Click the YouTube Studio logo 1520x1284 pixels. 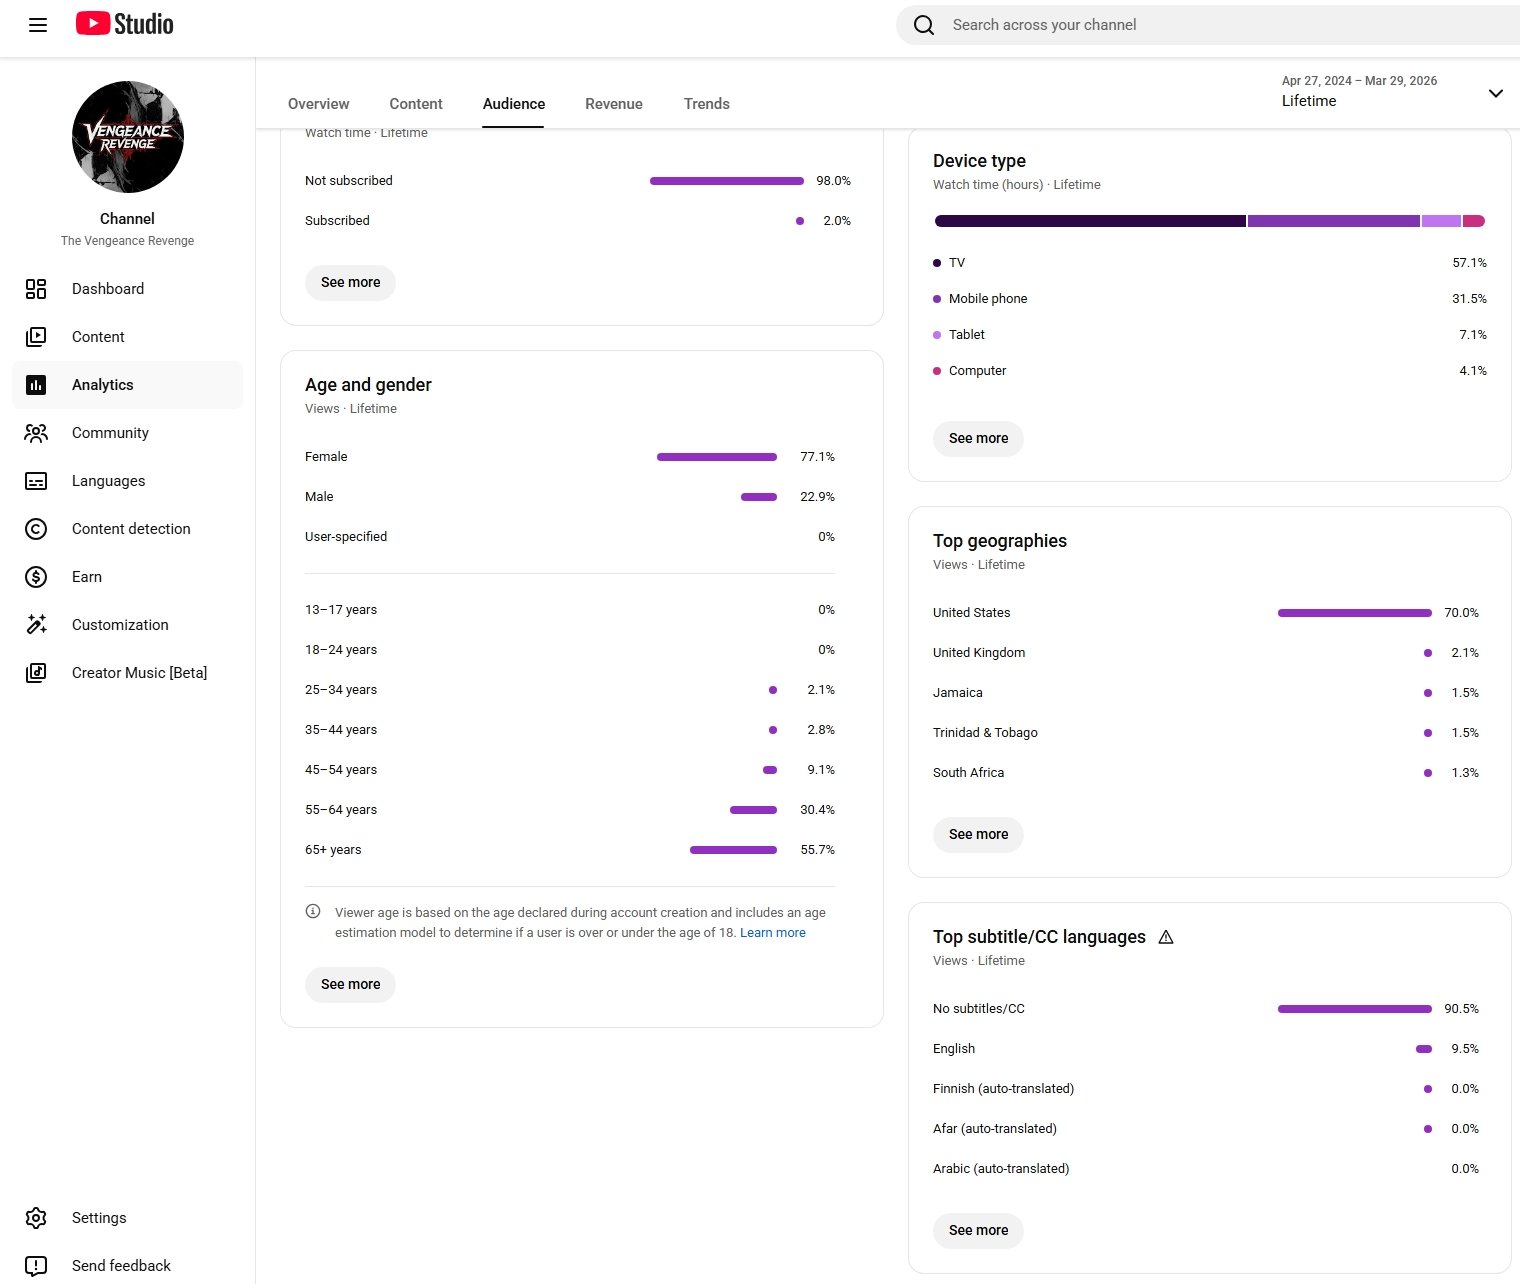[x=125, y=24]
